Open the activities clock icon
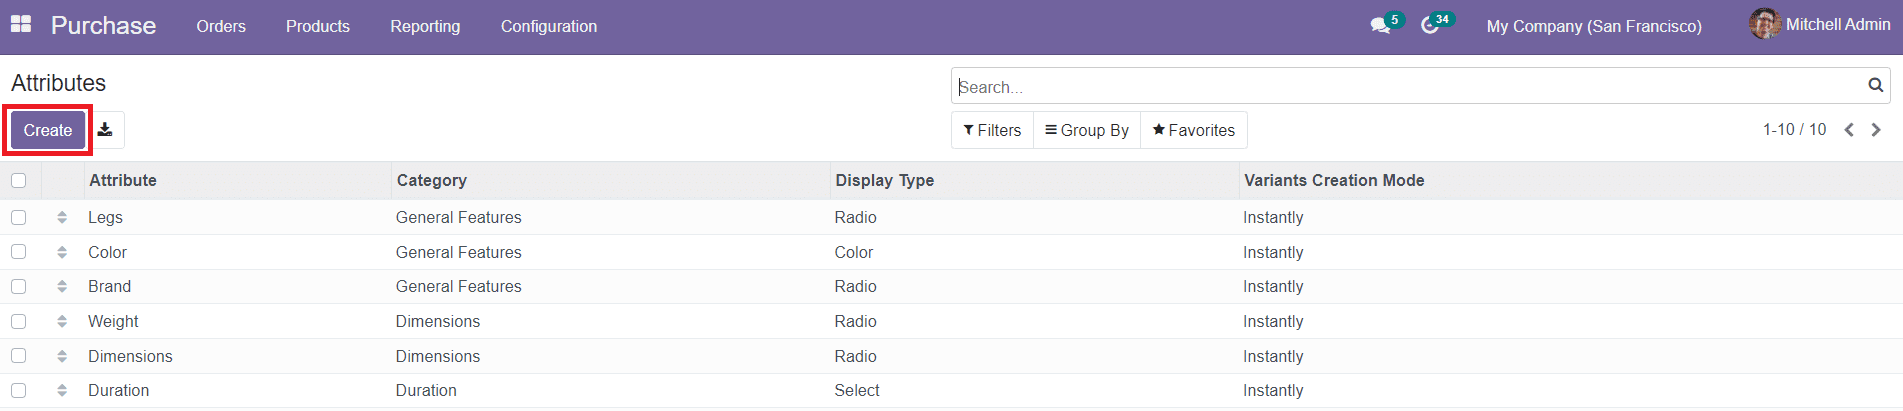Image resolution: width=1903 pixels, height=411 pixels. point(1430,26)
